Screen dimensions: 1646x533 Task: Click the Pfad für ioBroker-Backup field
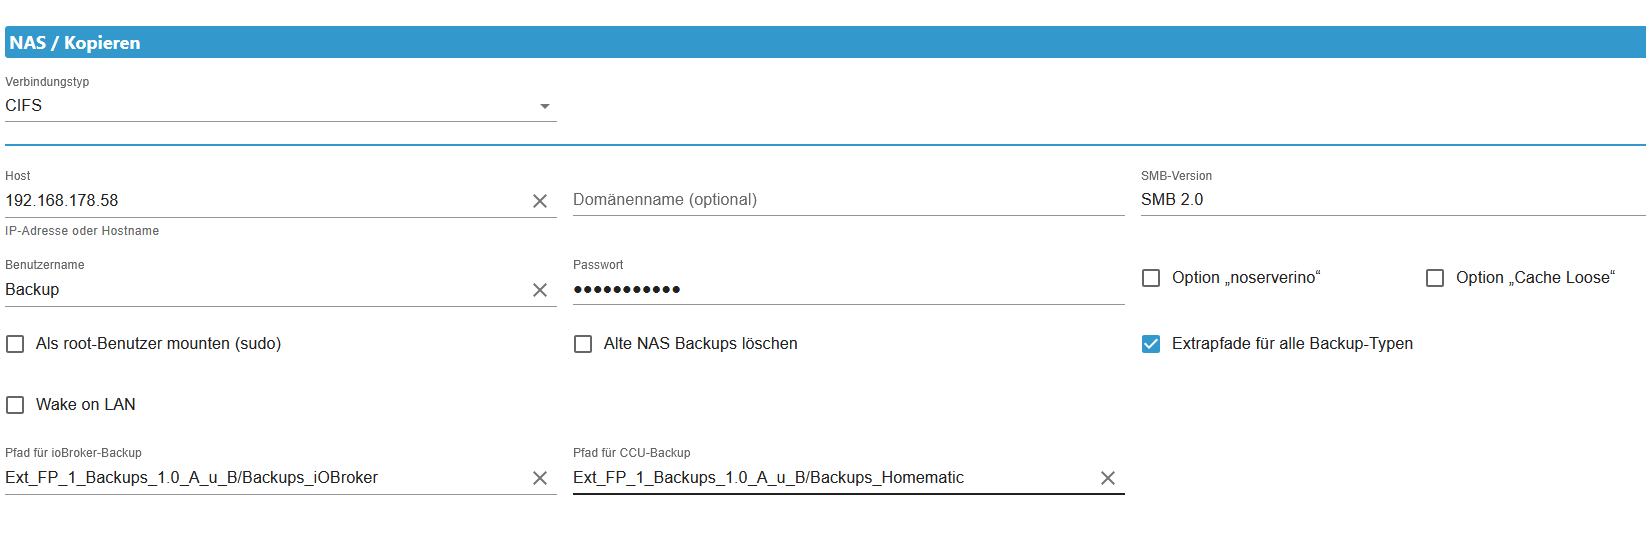(x=265, y=478)
